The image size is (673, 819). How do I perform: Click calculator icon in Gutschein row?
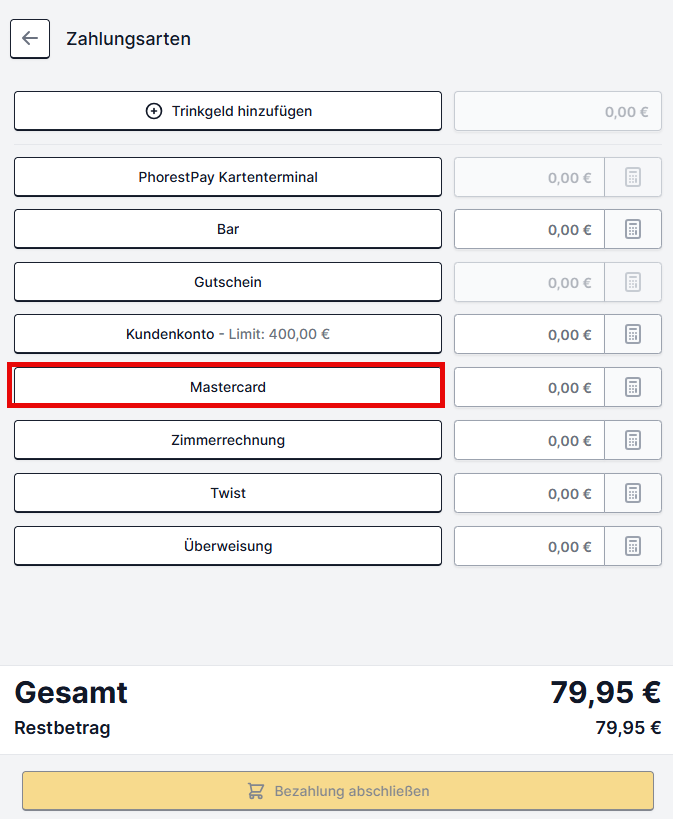[633, 282]
